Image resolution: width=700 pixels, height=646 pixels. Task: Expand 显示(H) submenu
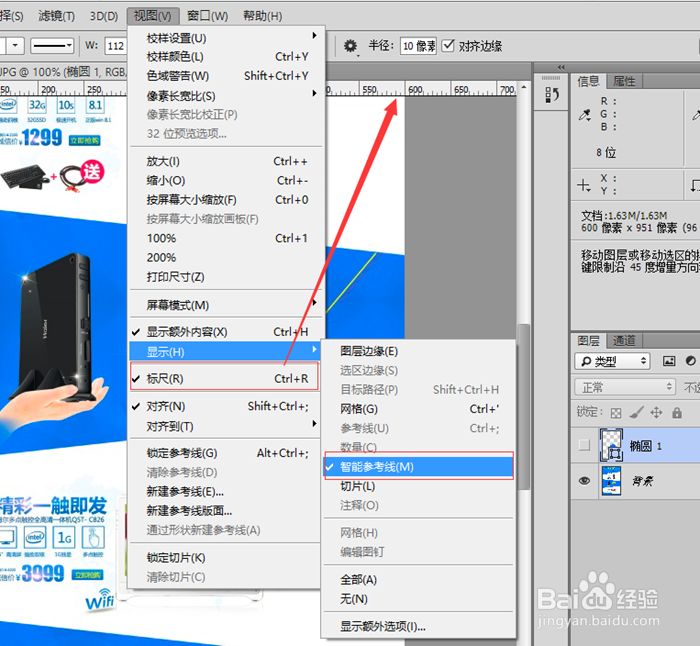click(224, 352)
